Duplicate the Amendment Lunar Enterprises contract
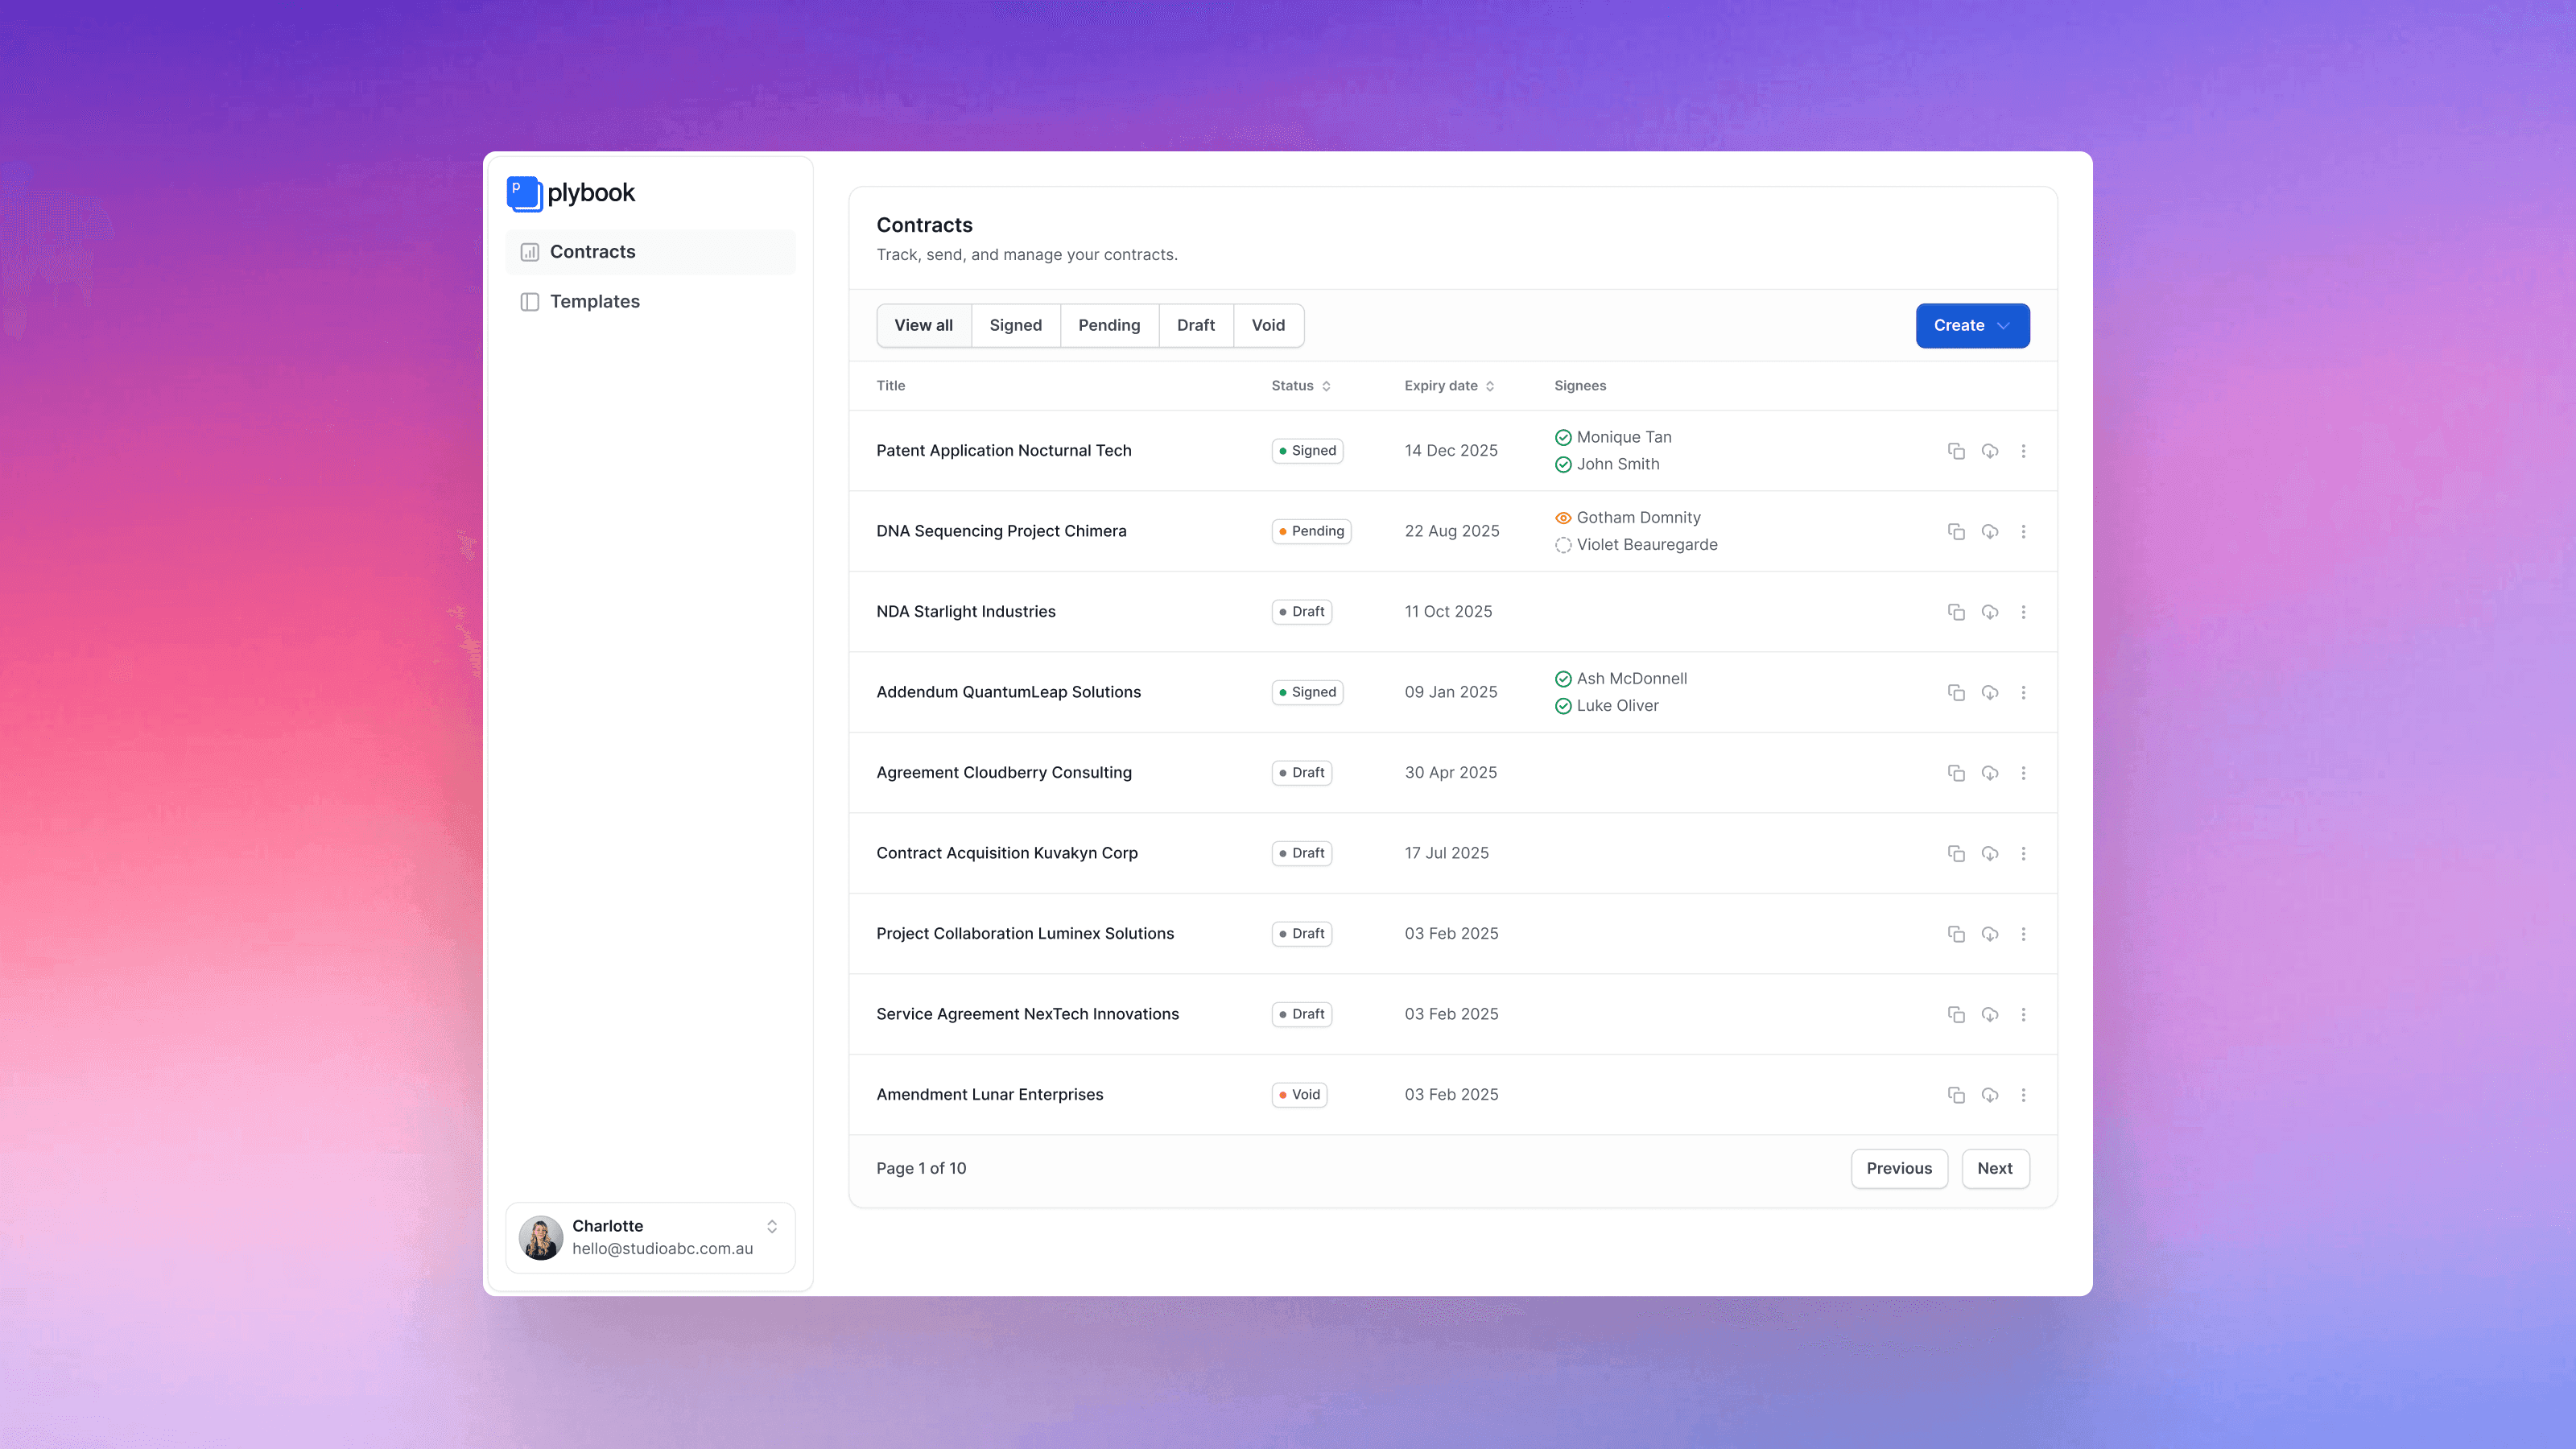Screen dimensions: 2576x1449 1956,1094
